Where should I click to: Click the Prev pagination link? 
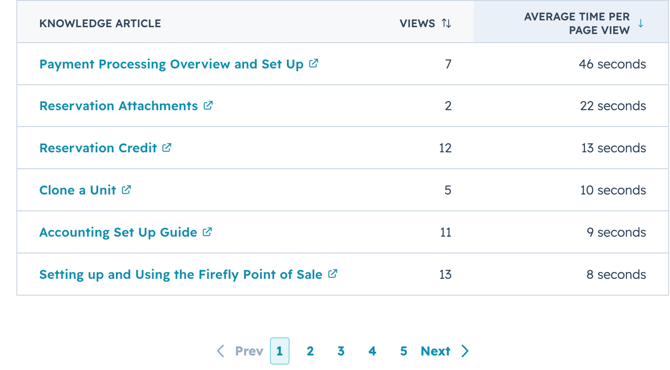coord(249,351)
